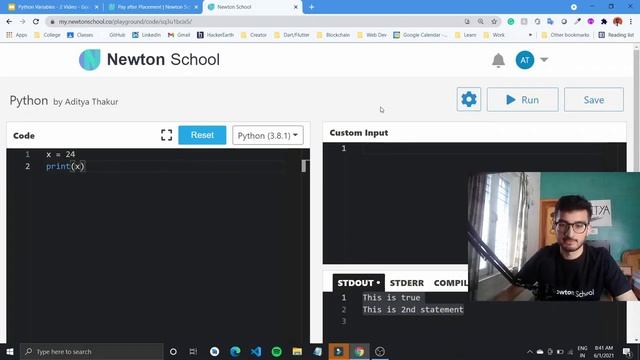Click code line 1 x = 24

60,154
